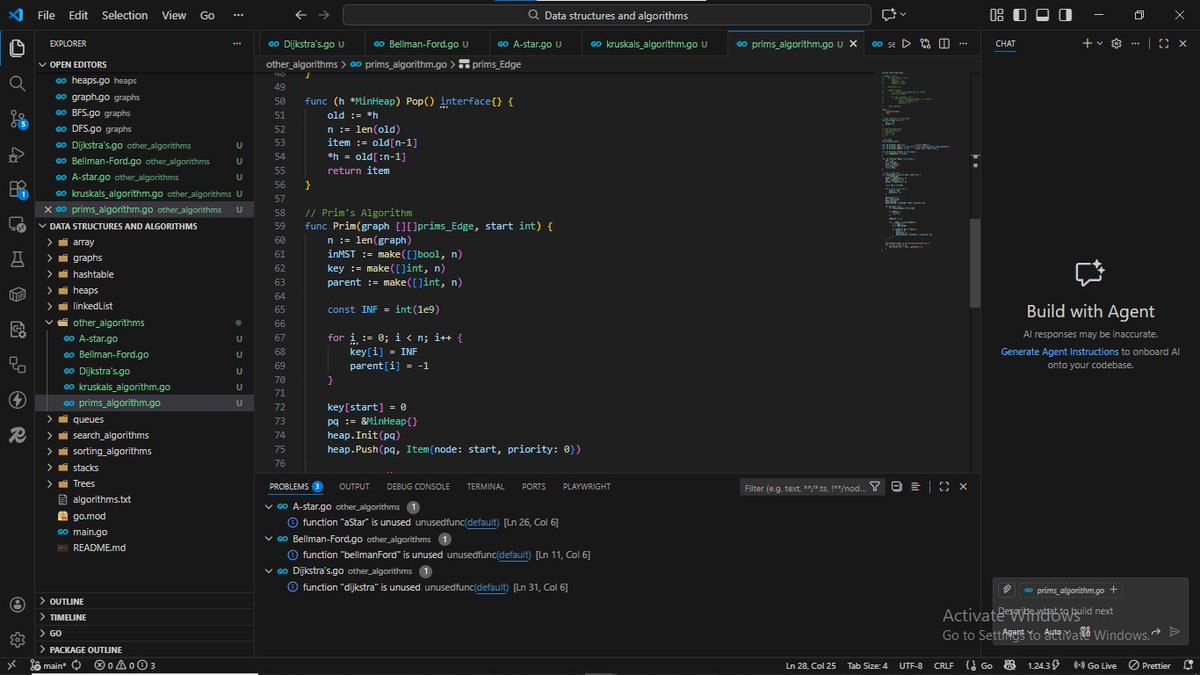Image resolution: width=1200 pixels, height=675 pixels.
Task: Click Generate Agent Instructions link
Action: [1059, 352]
